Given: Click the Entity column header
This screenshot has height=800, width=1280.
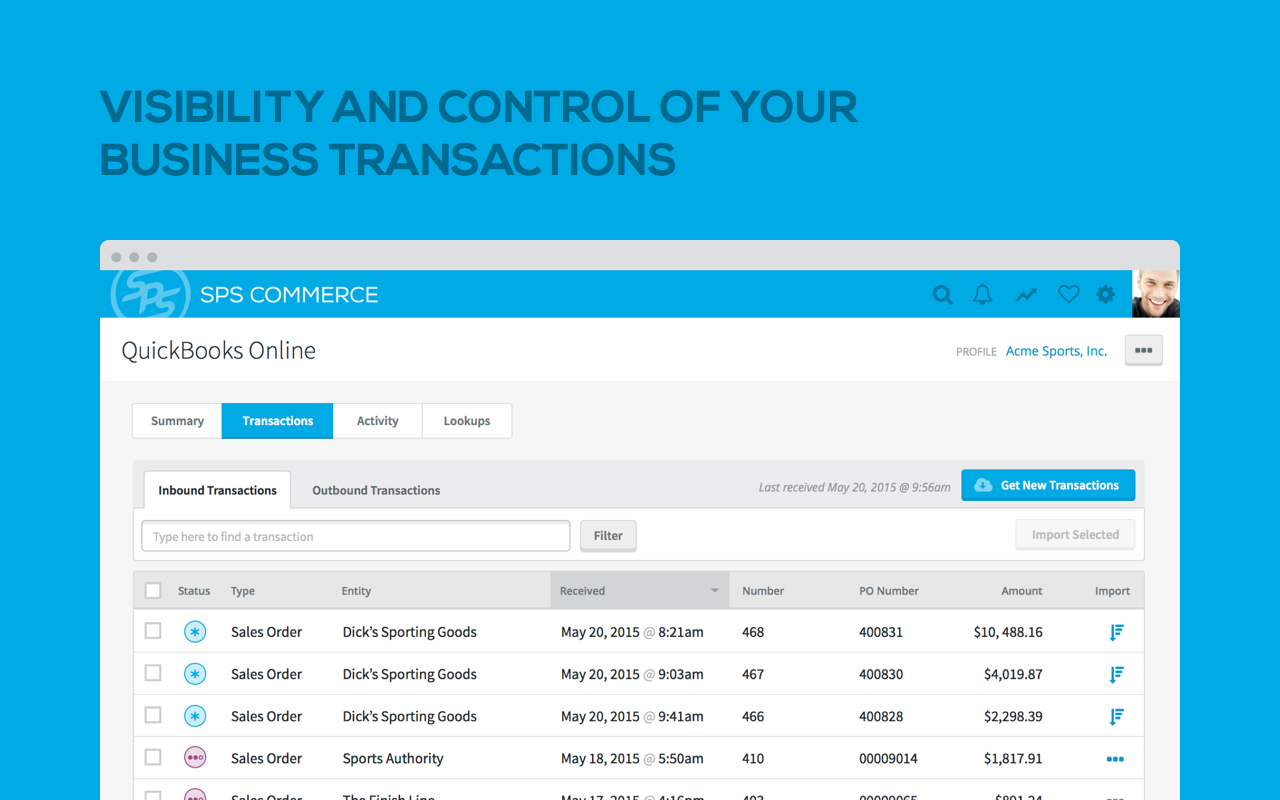Looking at the screenshot, I should (x=356, y=591).
